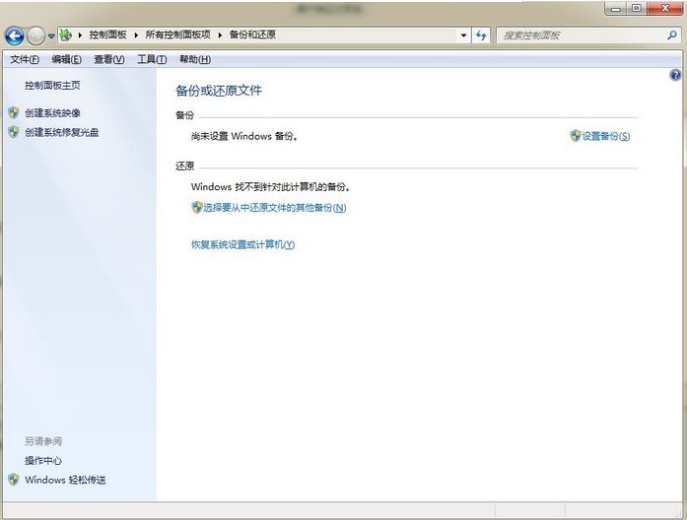Click 恢复系统设置或计算机(Y) link
Viewport: 687px width, 520px height.
pyautogui.click(x=243, y=244)
